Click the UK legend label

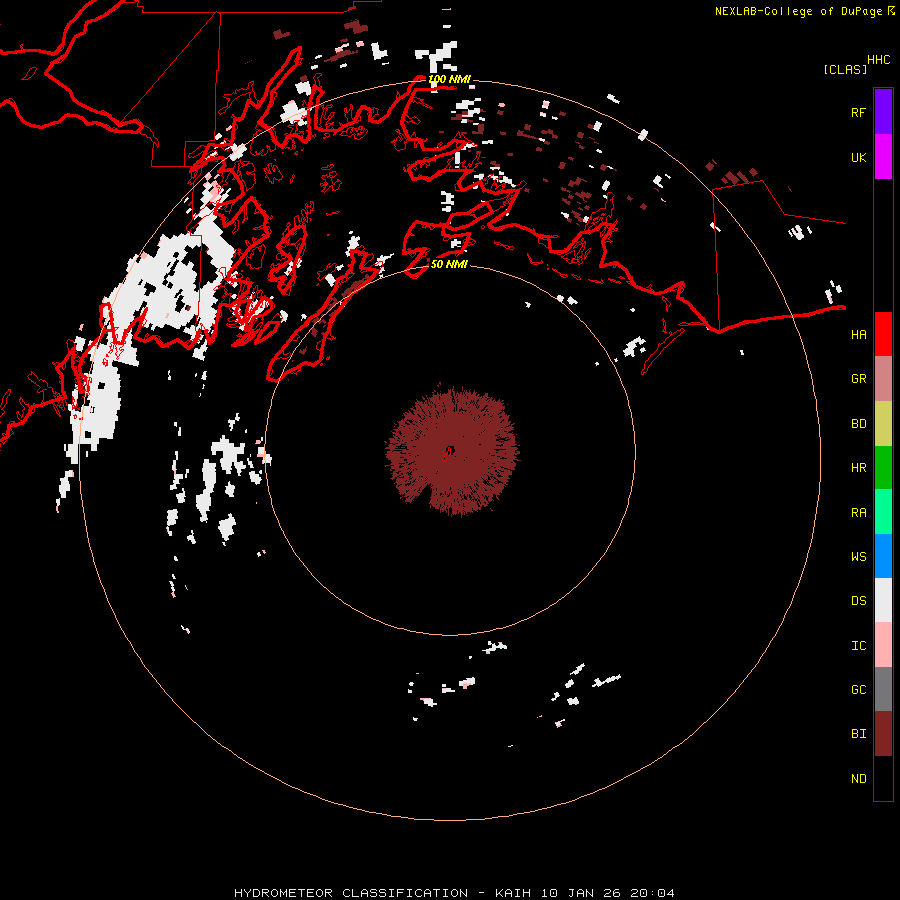tap(858, 157)
